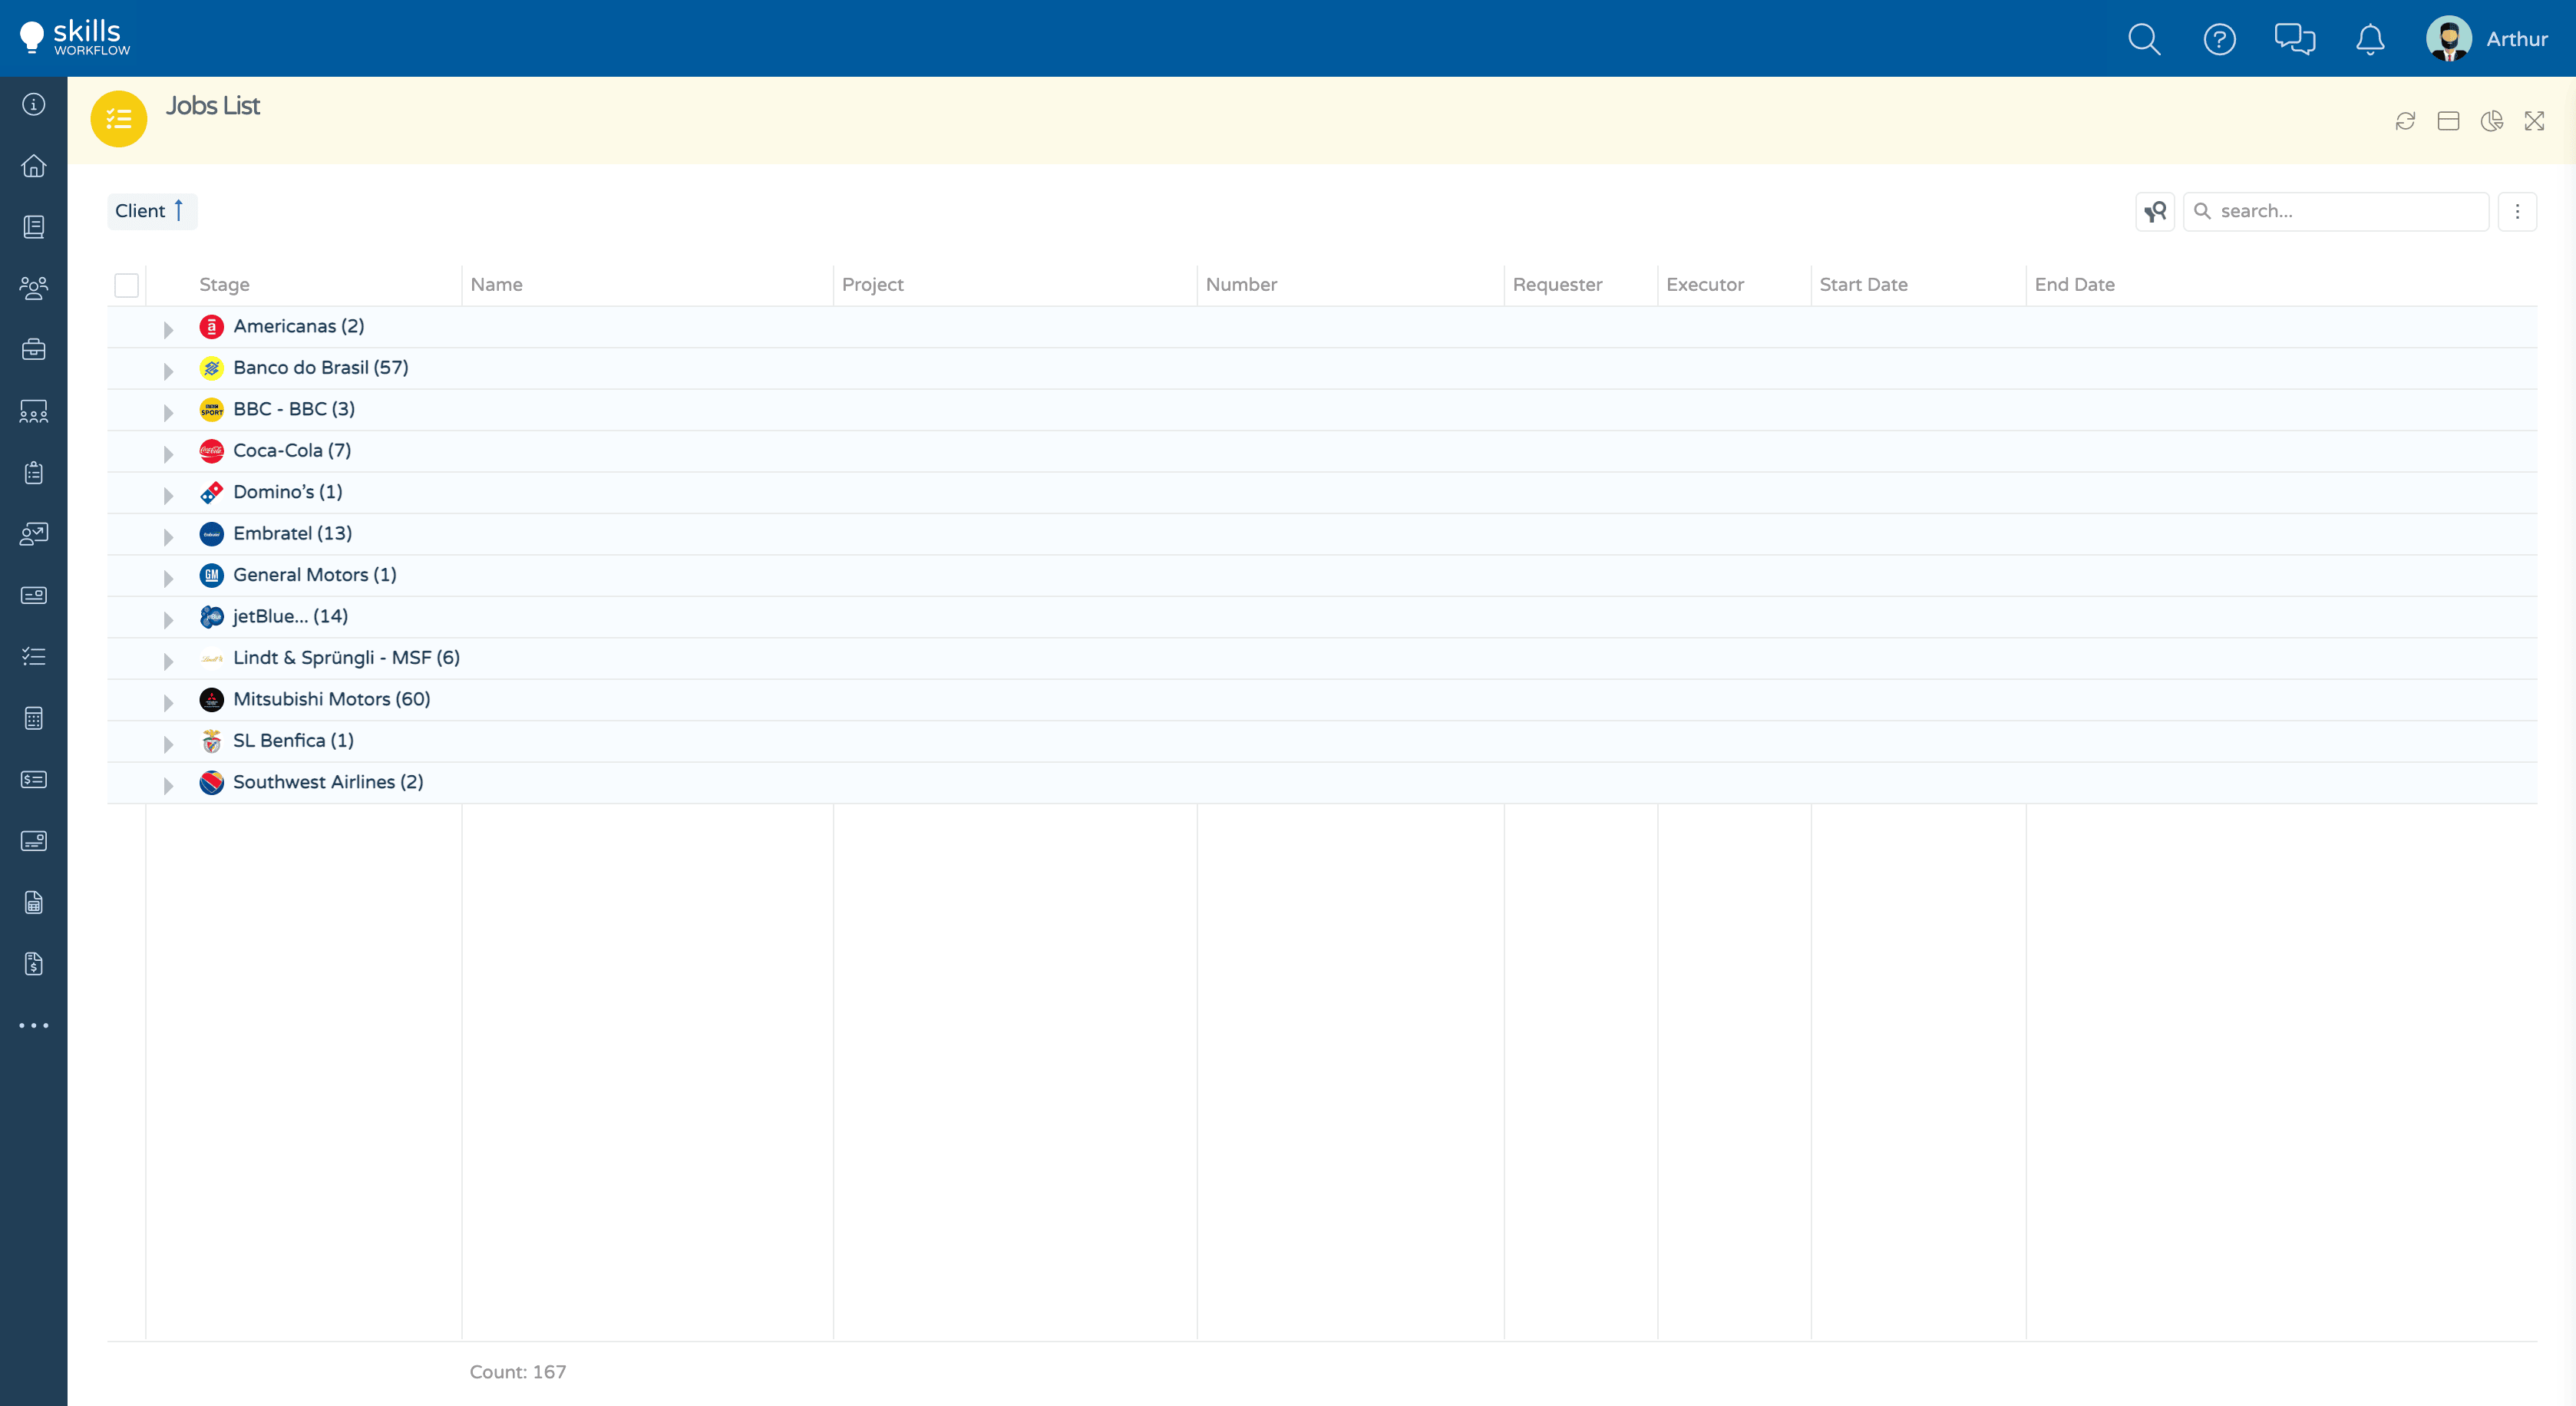This screenshot has width=2576, height=1406.
Task: Click the yellow Jobs List checklist icon
Action: click(119, 119)
